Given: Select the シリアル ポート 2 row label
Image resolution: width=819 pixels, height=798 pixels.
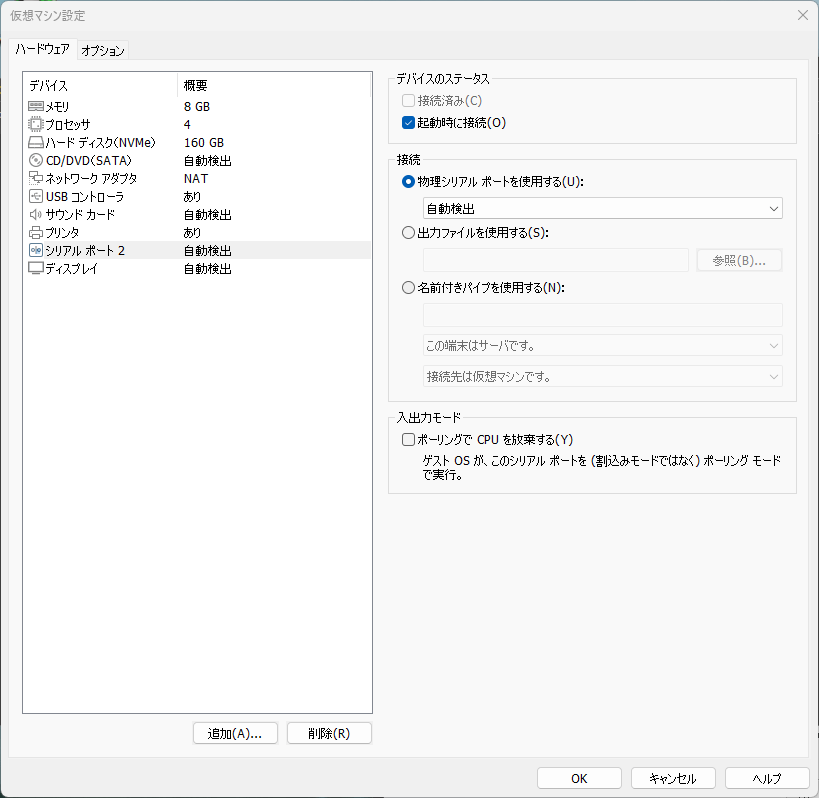Looking at the screenshot, I should [x=85, y=251].
